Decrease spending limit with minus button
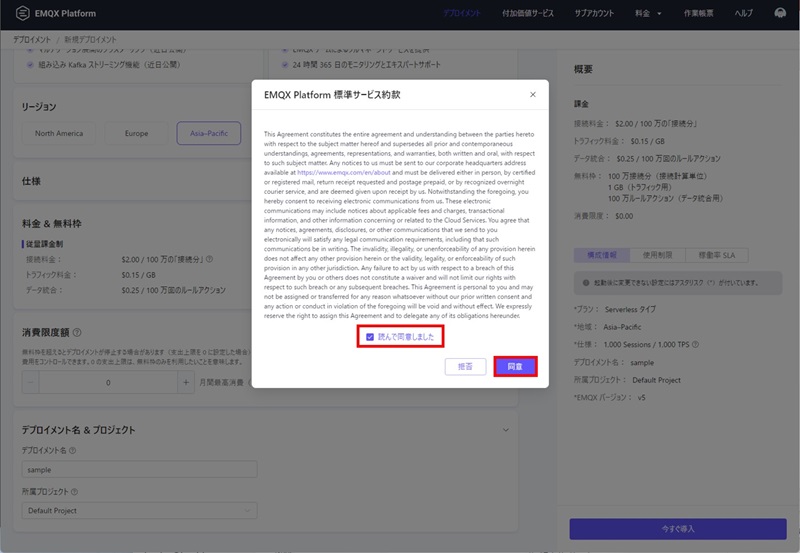Viewport: 800px width, 553px height. click(31, 382)
